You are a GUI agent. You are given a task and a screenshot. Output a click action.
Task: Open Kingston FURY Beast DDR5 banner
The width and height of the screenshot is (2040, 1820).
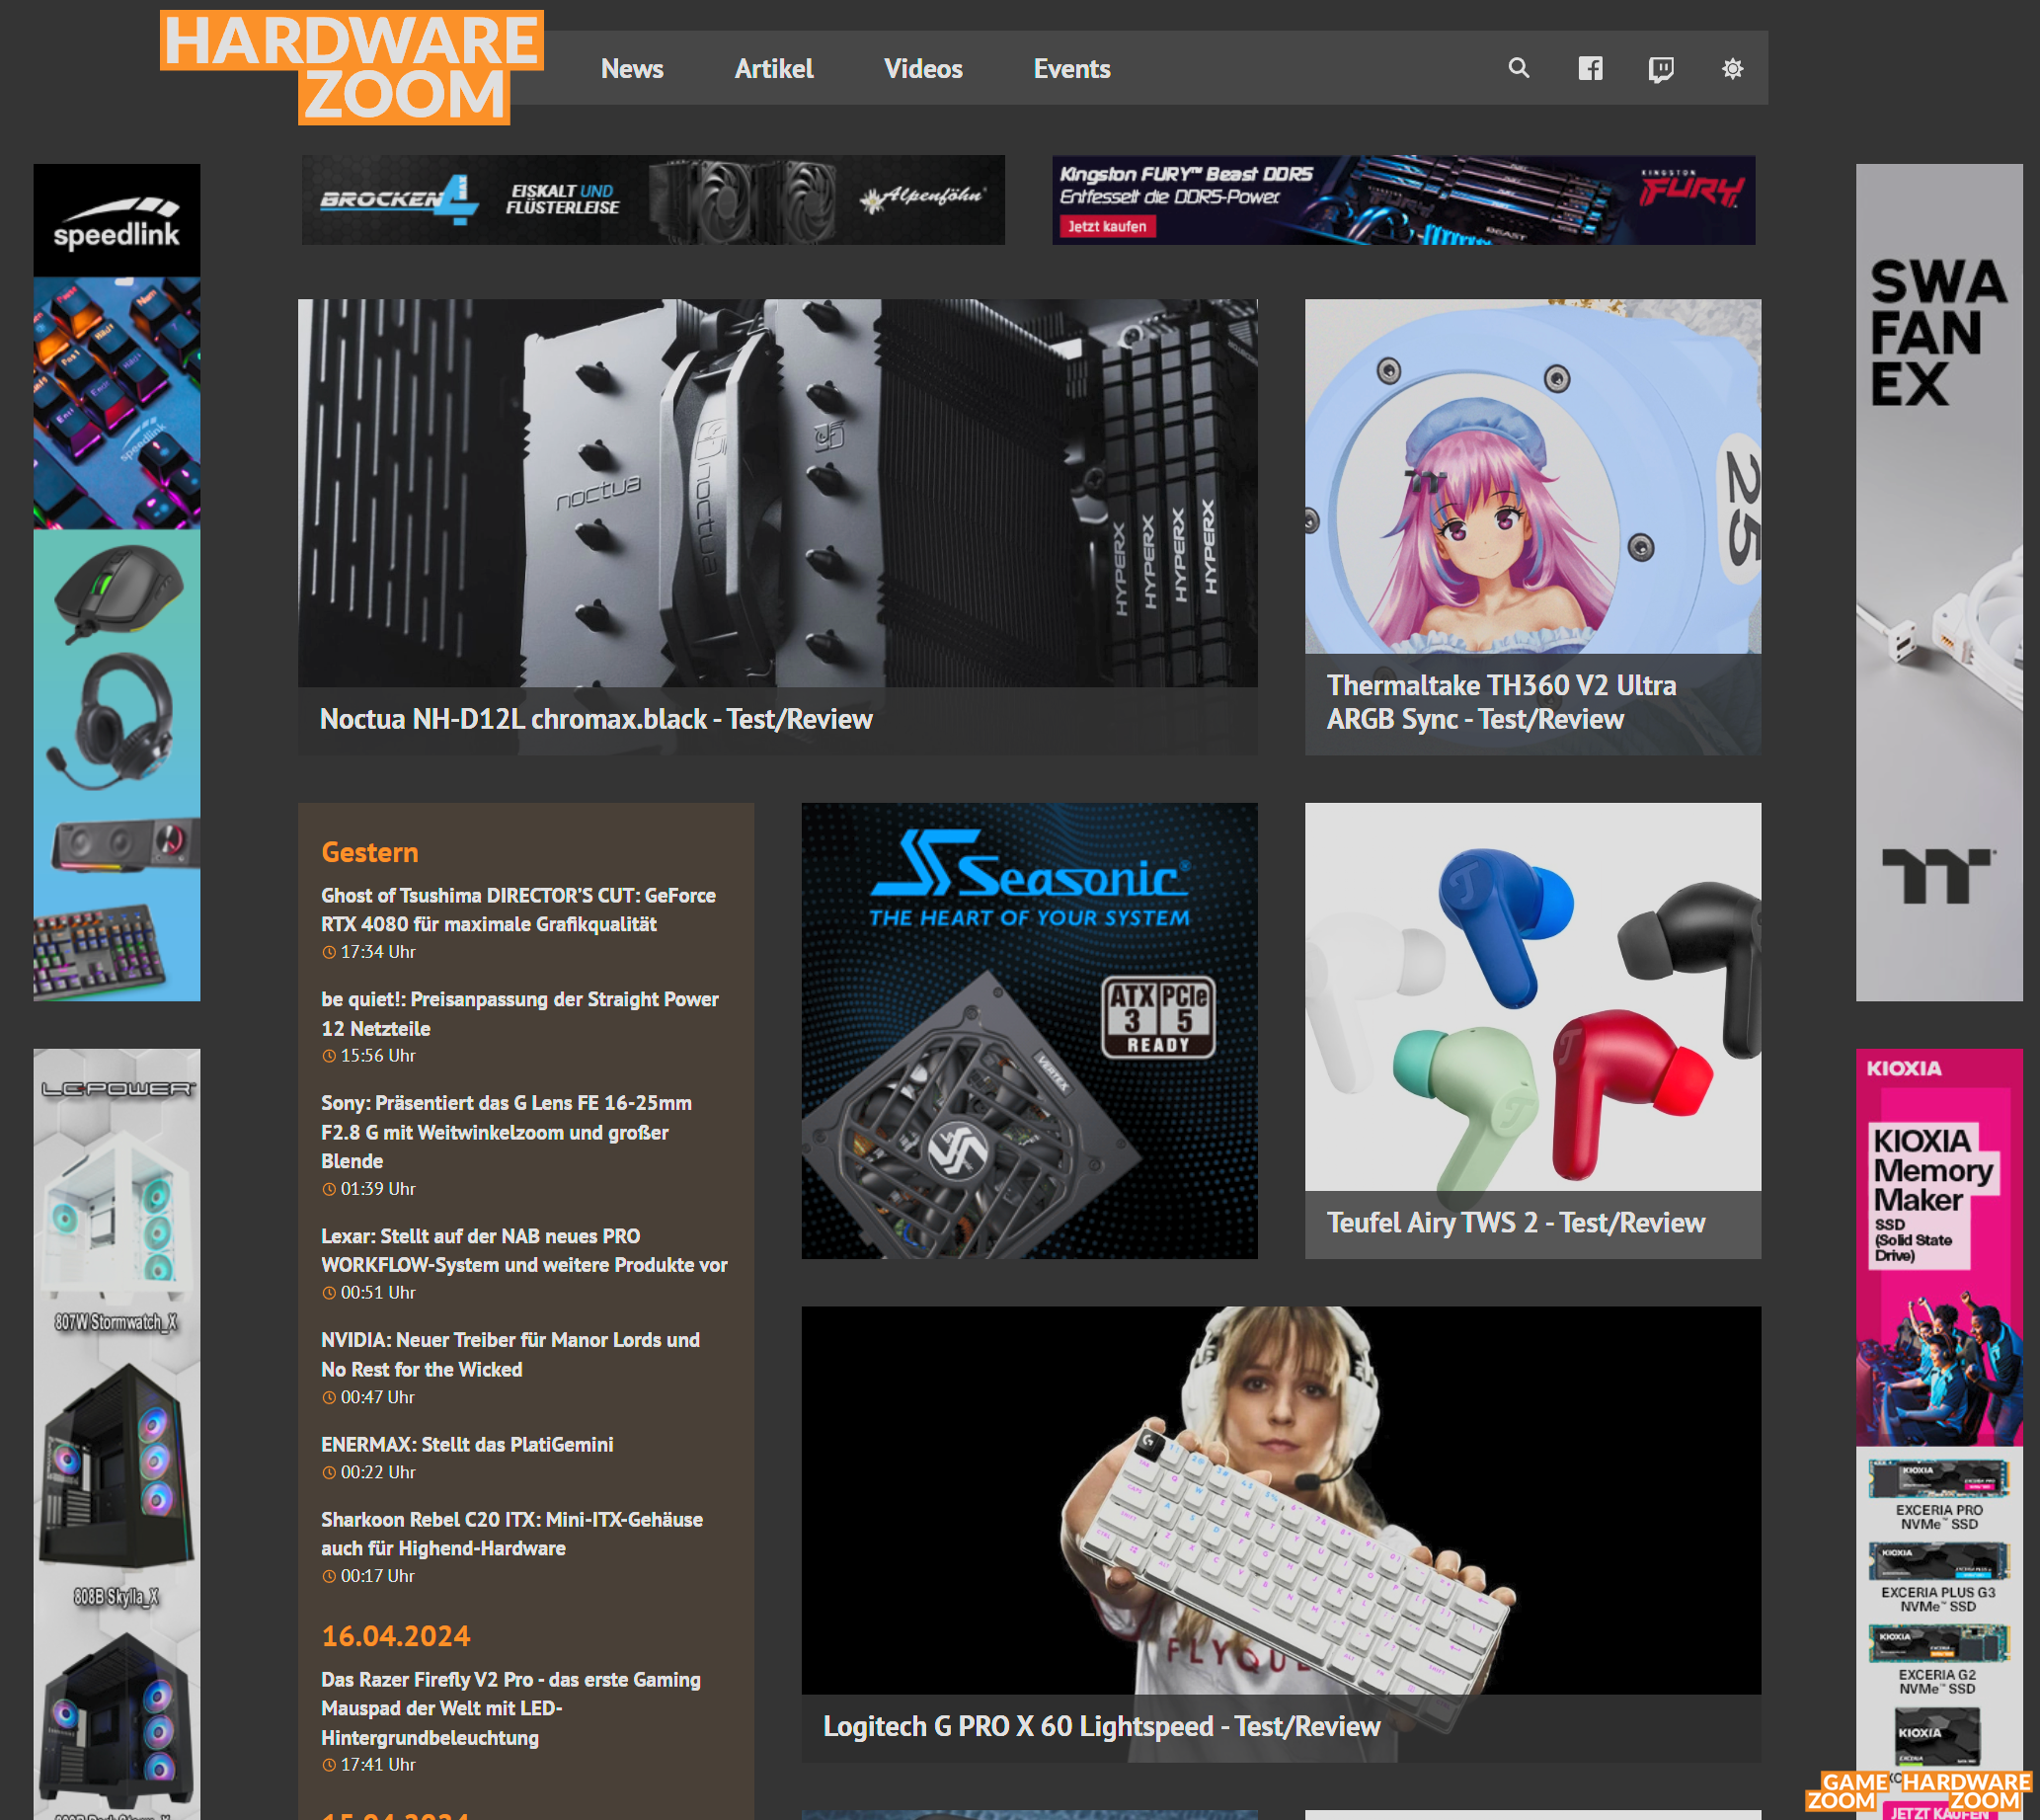point(1403,200)
